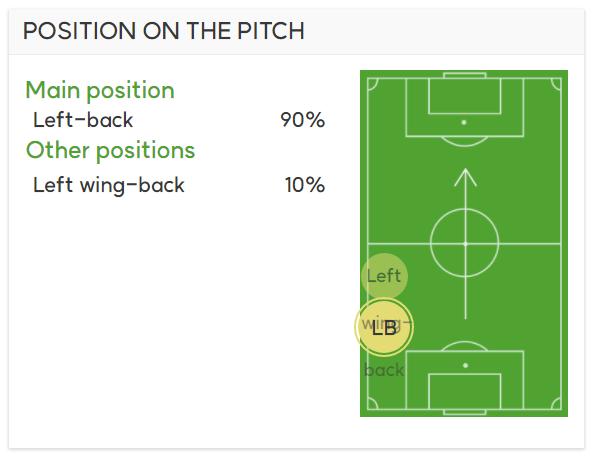Click the top-left corner arc of pitch

[373, 84]
